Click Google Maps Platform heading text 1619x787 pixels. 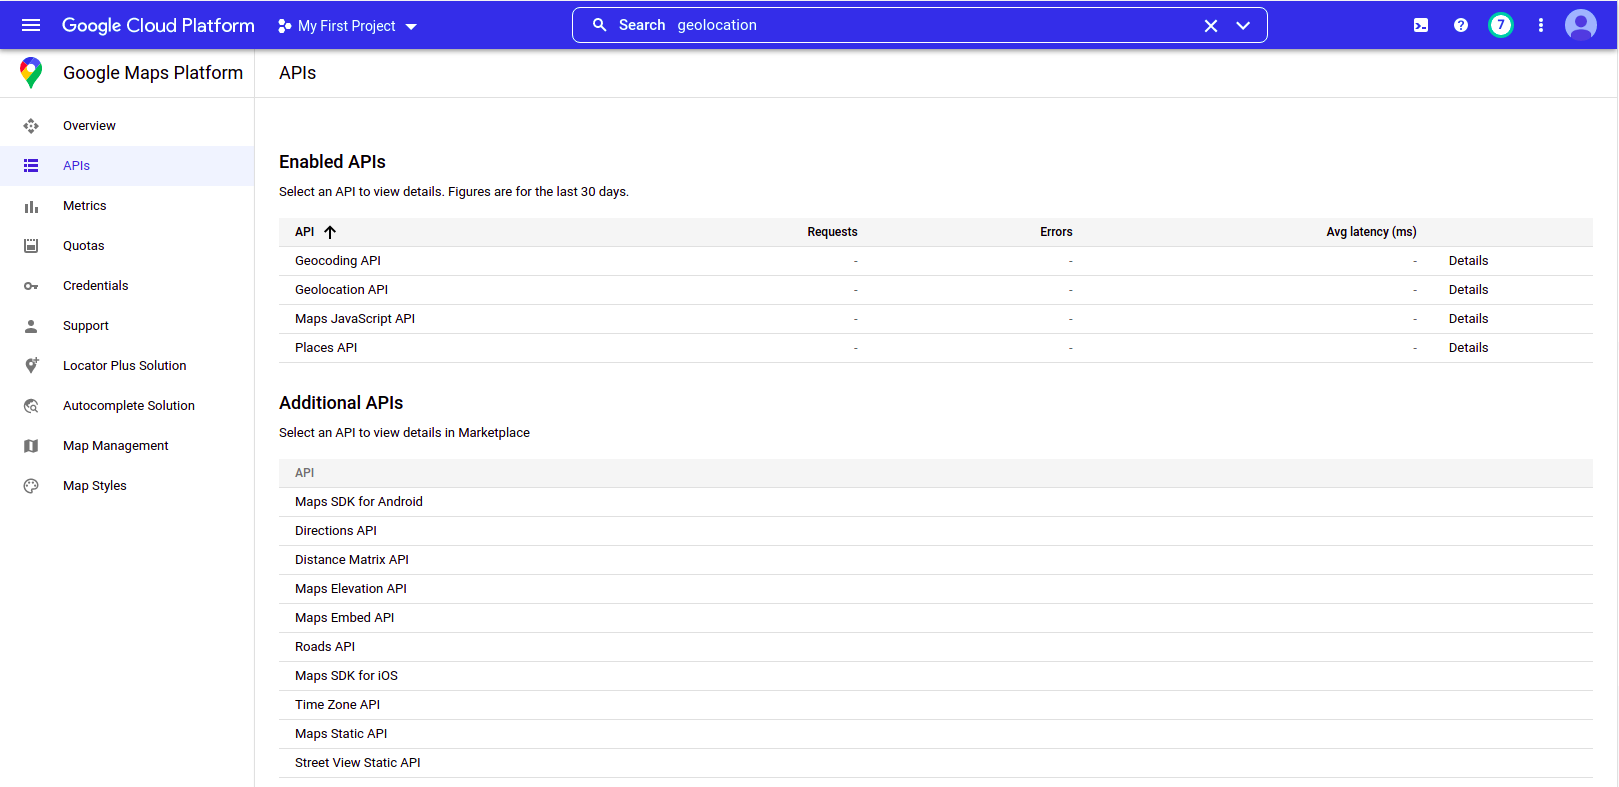(153, 73)
